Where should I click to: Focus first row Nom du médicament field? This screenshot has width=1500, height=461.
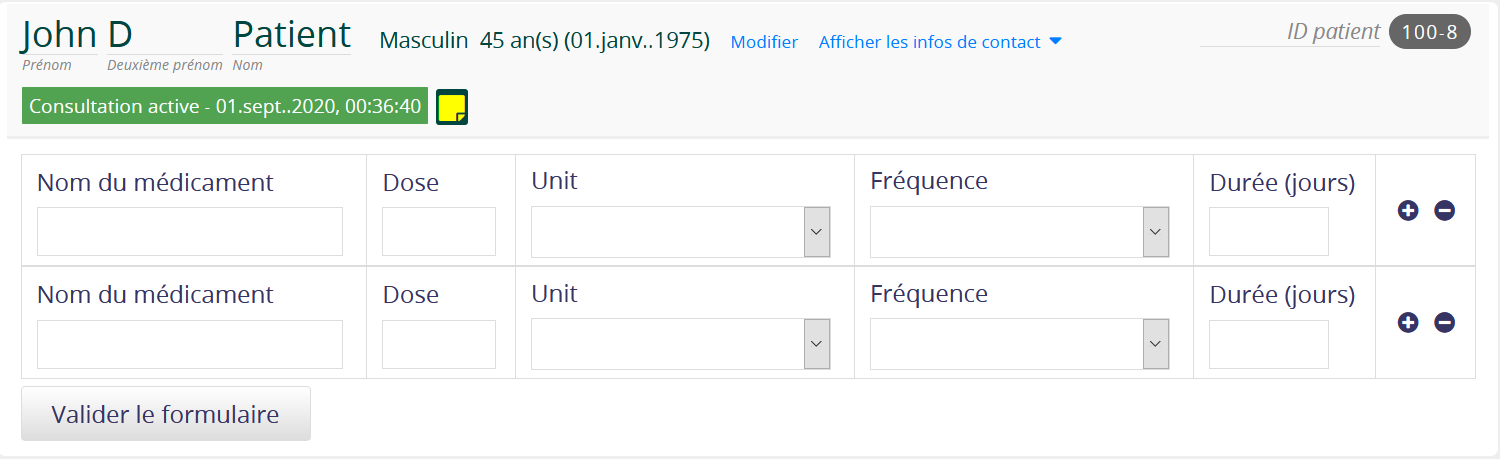coord(190,232)
